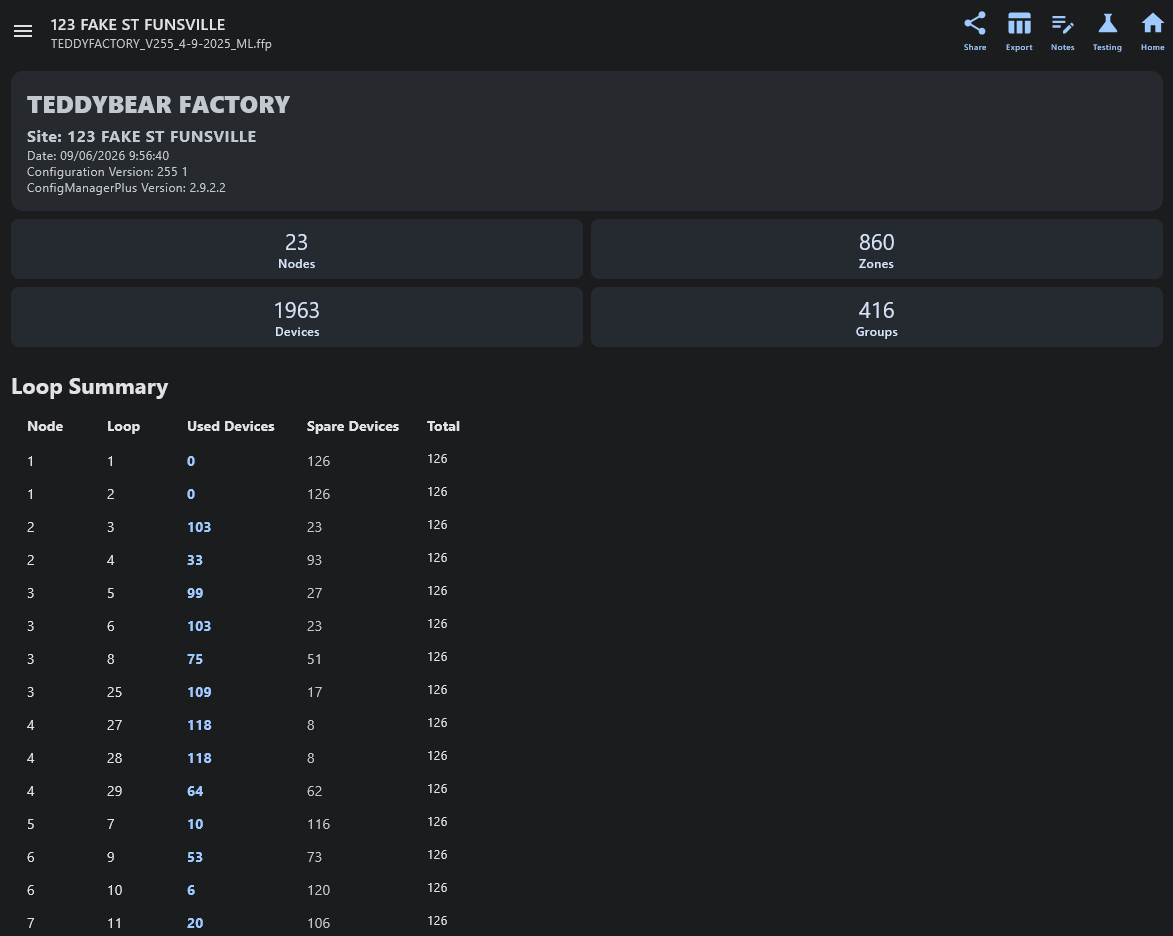This screenshot has height=936, width=1173.
Task: Click the Loop column header
Action: click(123, 426)
